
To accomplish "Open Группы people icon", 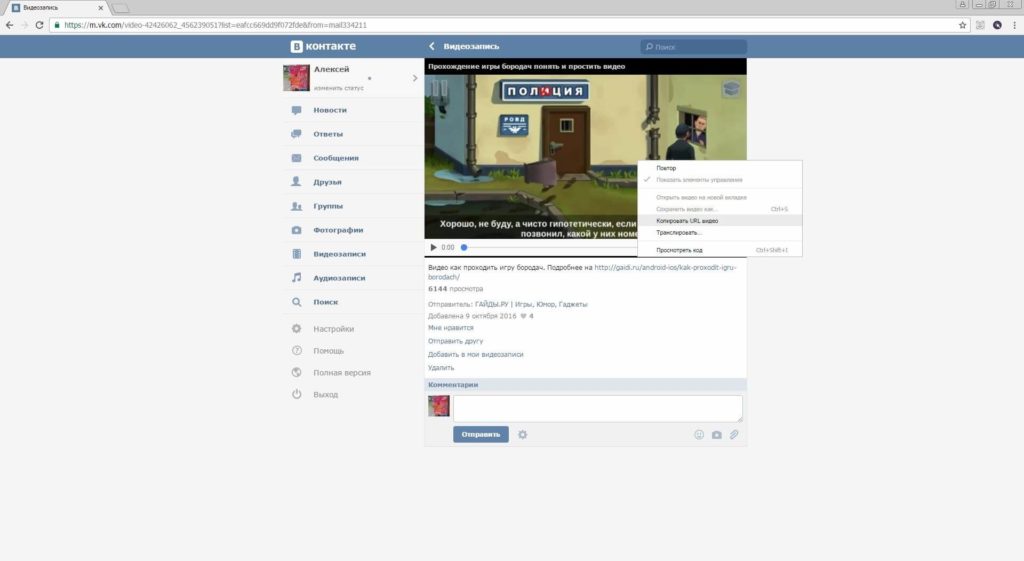I will [296, 206].
